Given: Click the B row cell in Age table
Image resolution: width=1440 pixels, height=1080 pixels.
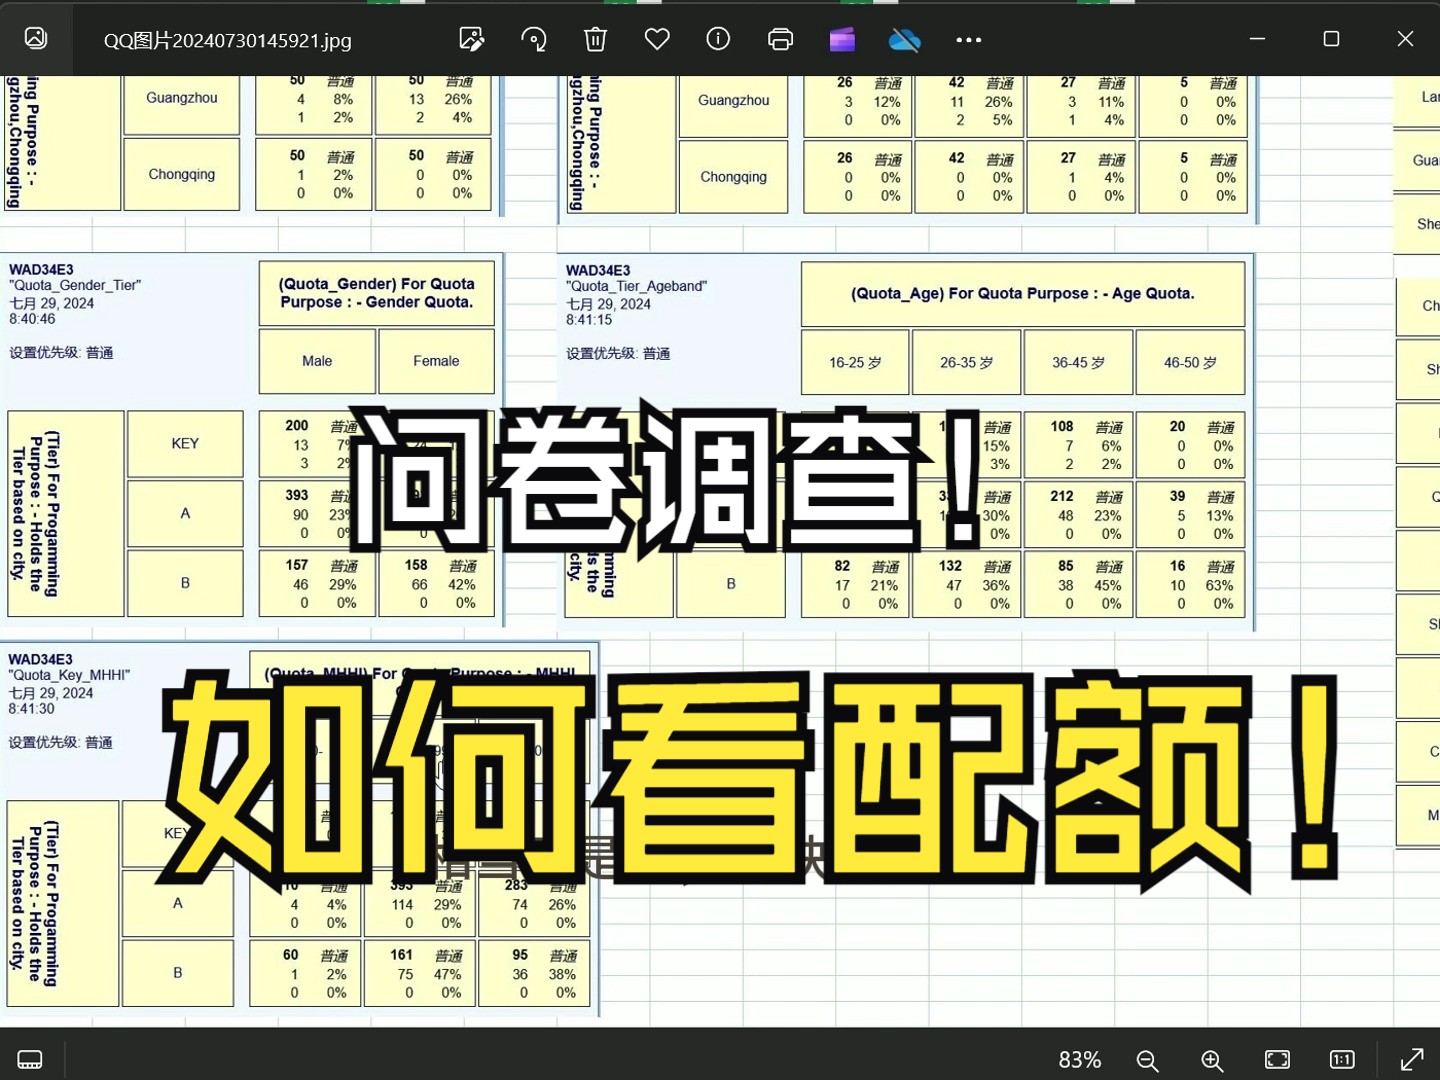Looking at the screenshot, I should click(731, 583).
